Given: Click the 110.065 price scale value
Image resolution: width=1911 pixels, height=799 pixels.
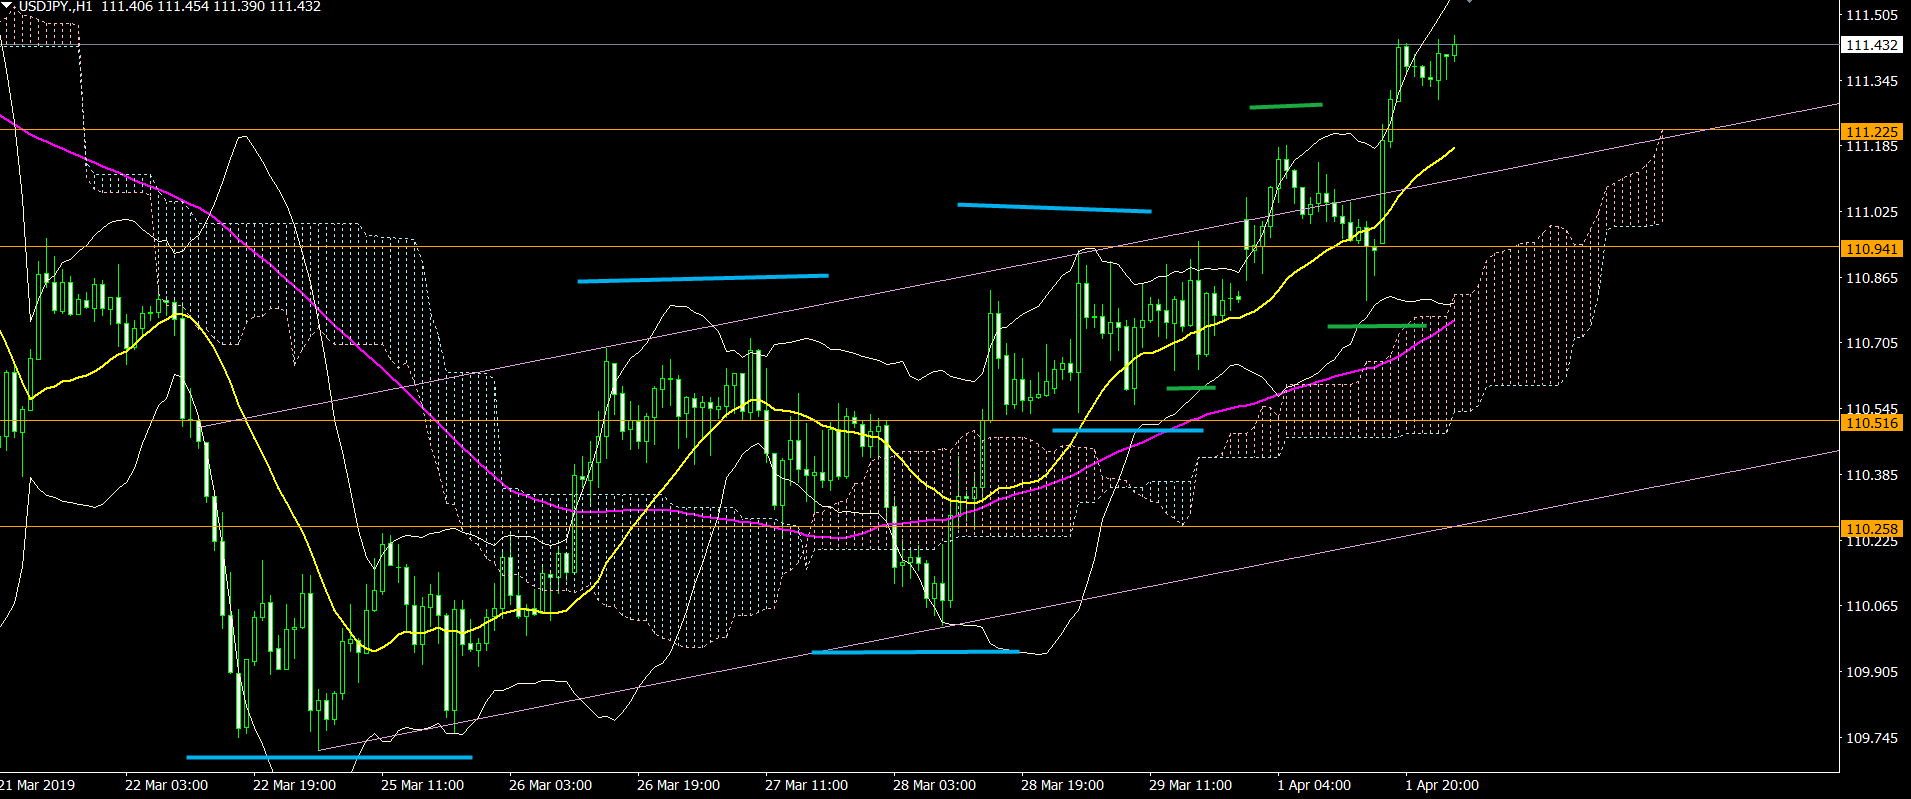Looking at the screenshot, I should click(x=1871, y=606).
